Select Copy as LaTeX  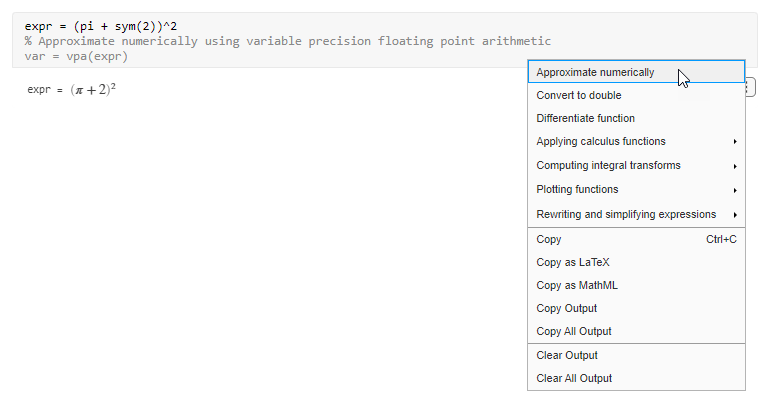(x=573, y=262)
